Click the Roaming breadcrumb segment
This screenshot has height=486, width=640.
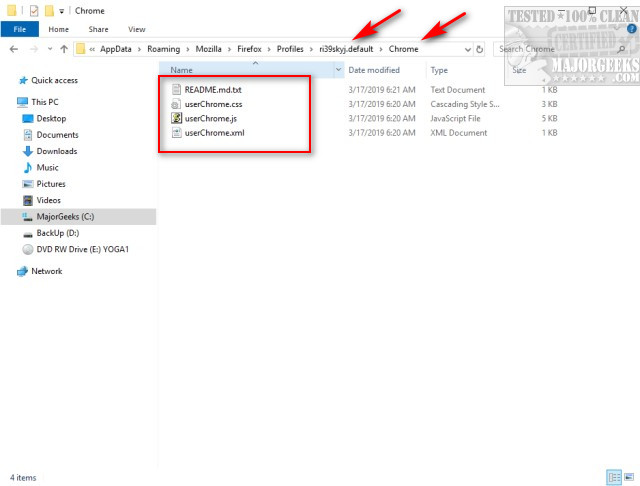(x=163, y=49)
